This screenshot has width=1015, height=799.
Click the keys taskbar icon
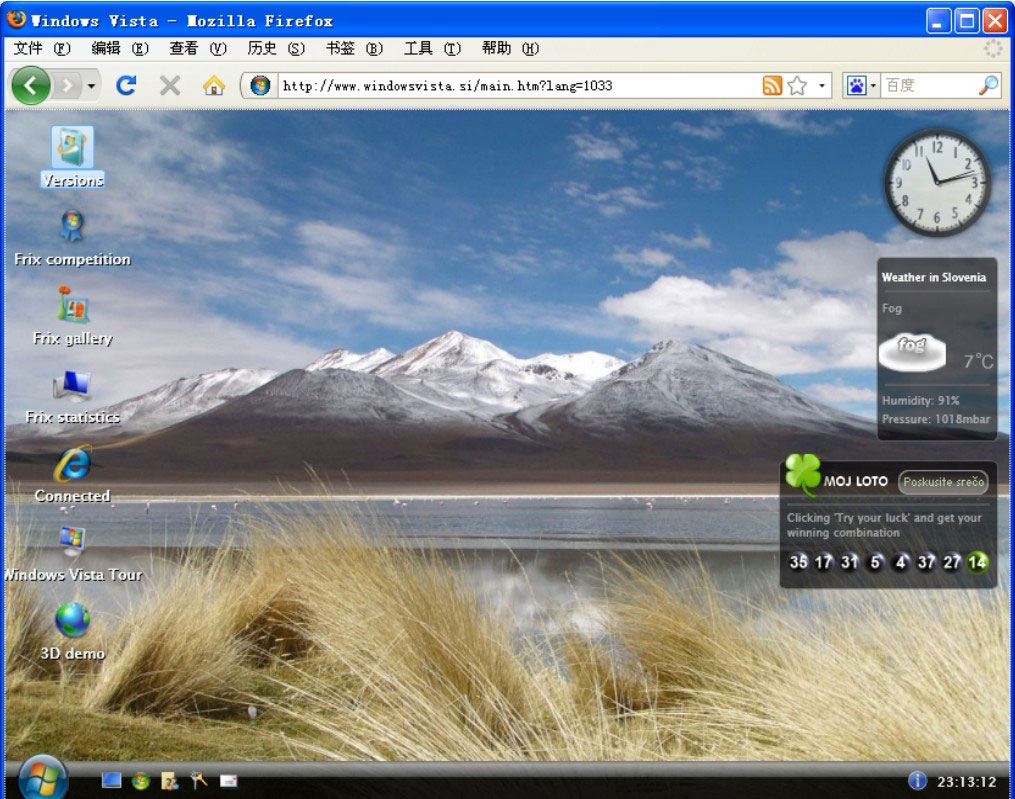click(x=199, y=781)
